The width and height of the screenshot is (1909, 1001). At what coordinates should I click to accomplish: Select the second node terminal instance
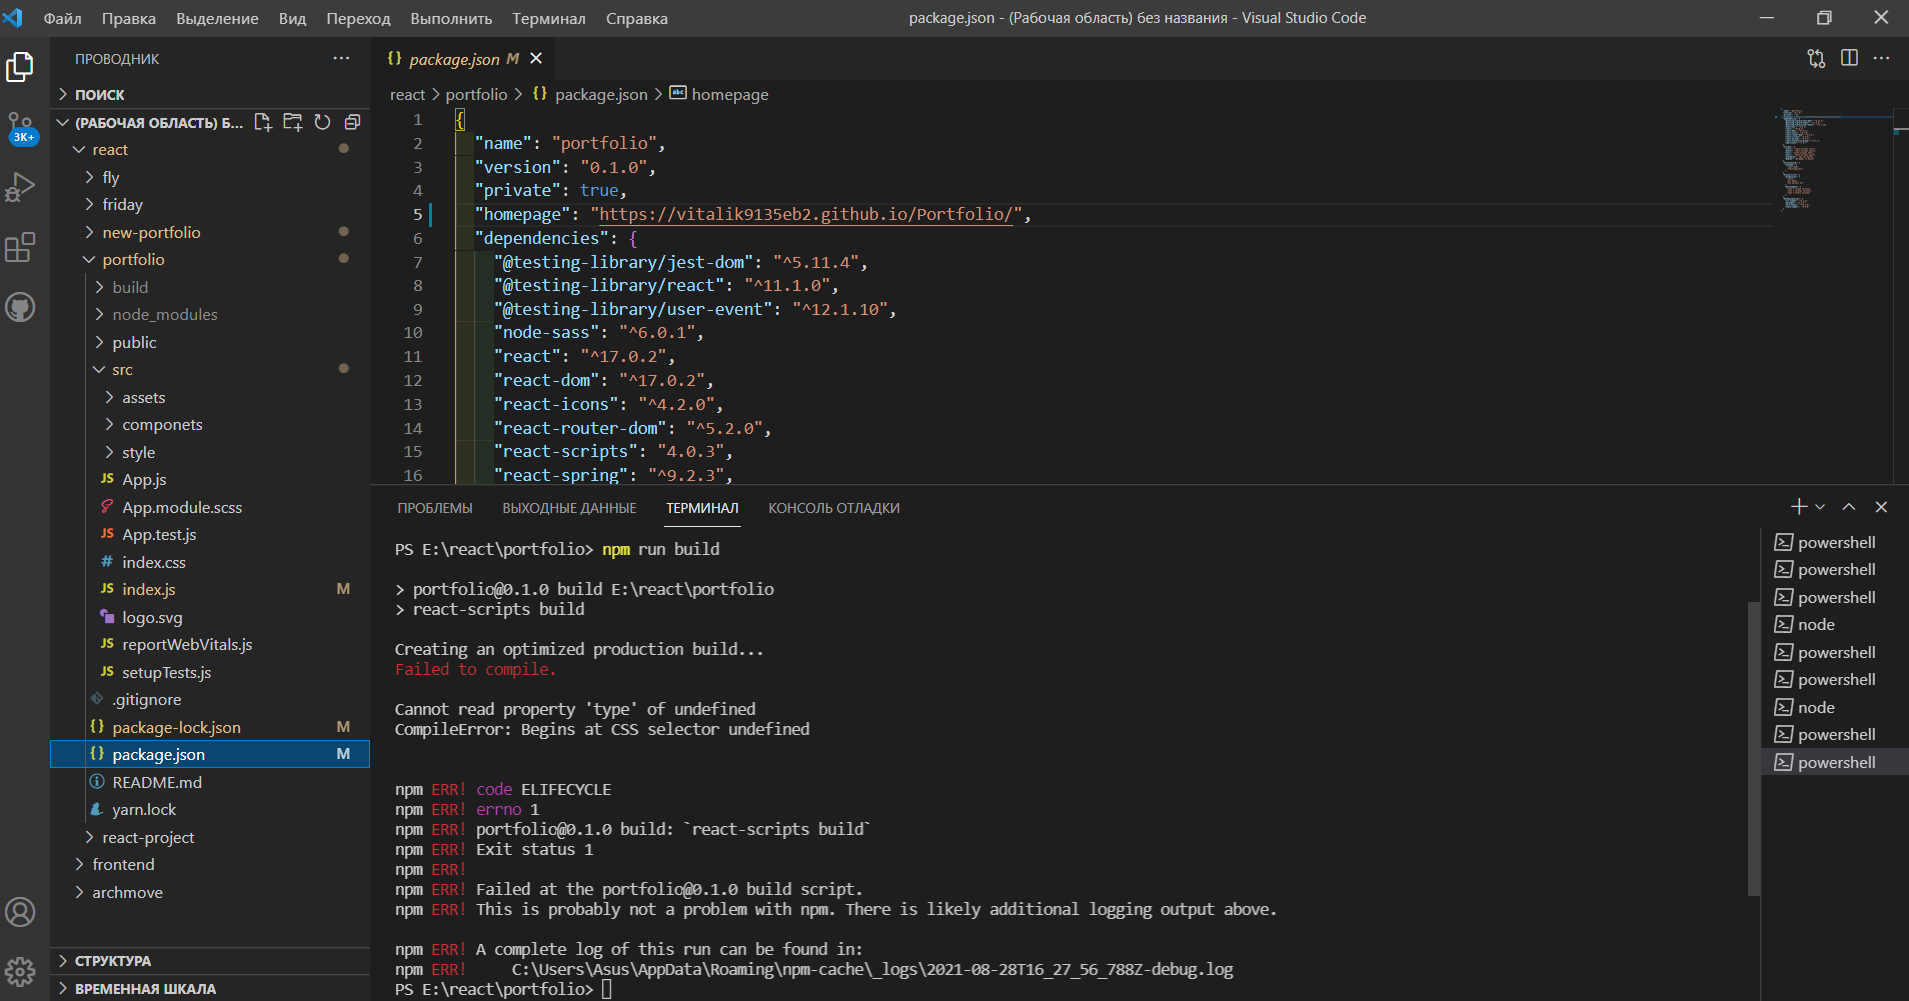click(1834, 707)
